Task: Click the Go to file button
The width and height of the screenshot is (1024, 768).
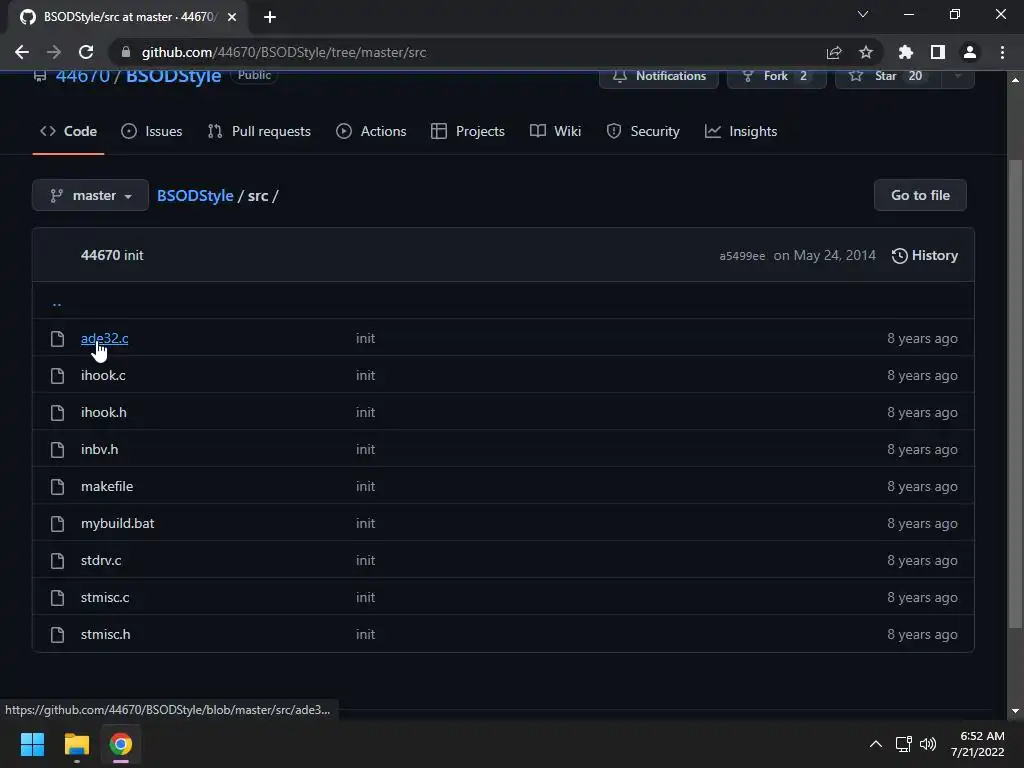Action: click(920, 195)
